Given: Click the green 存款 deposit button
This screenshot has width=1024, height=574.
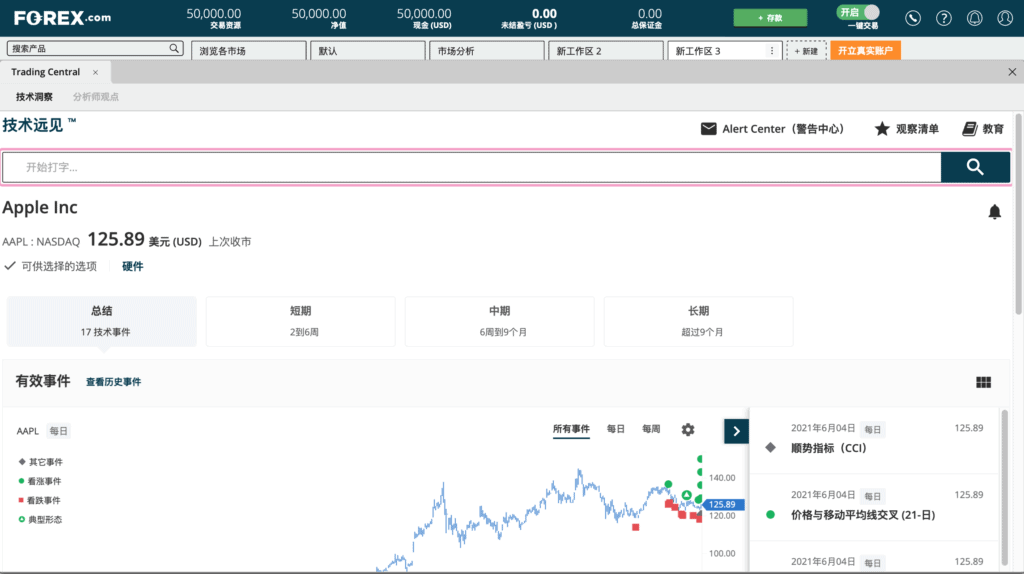Looking at the screenshot, I should [x=770, y=18].
